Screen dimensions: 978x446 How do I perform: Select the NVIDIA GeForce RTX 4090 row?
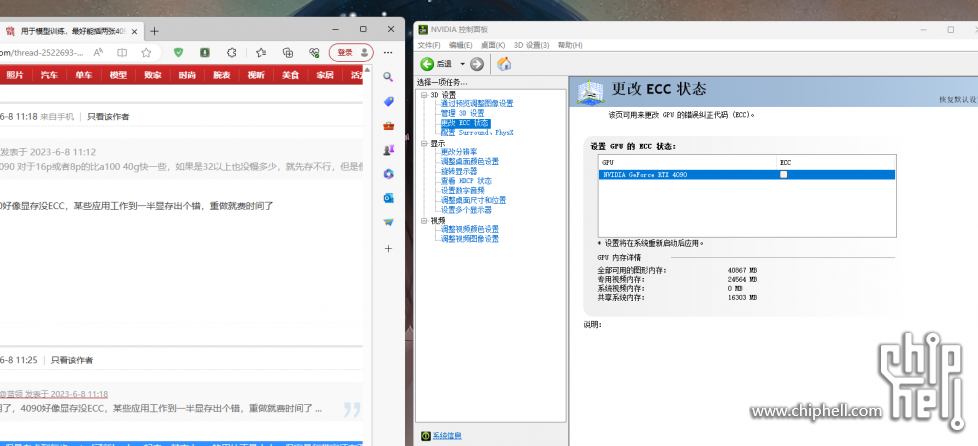[747, 175]
